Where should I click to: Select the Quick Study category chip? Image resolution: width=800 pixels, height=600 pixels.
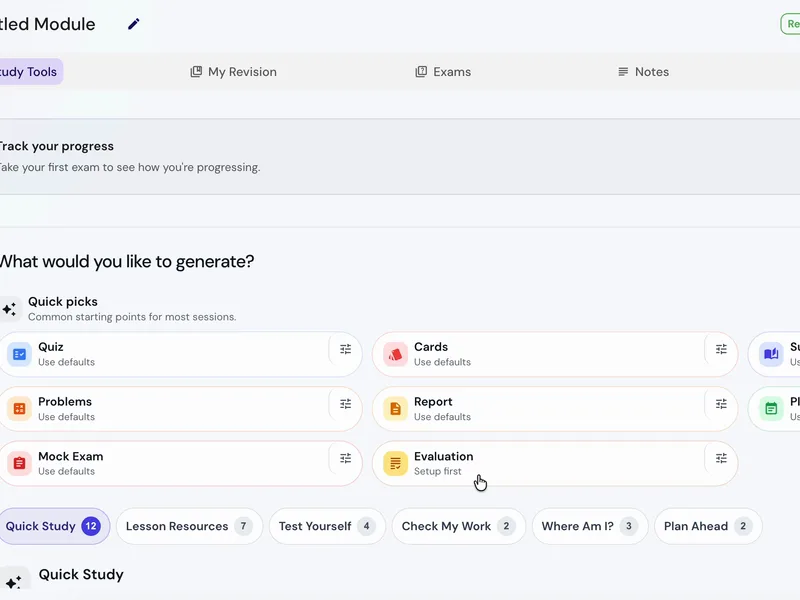tap(54, 526)
